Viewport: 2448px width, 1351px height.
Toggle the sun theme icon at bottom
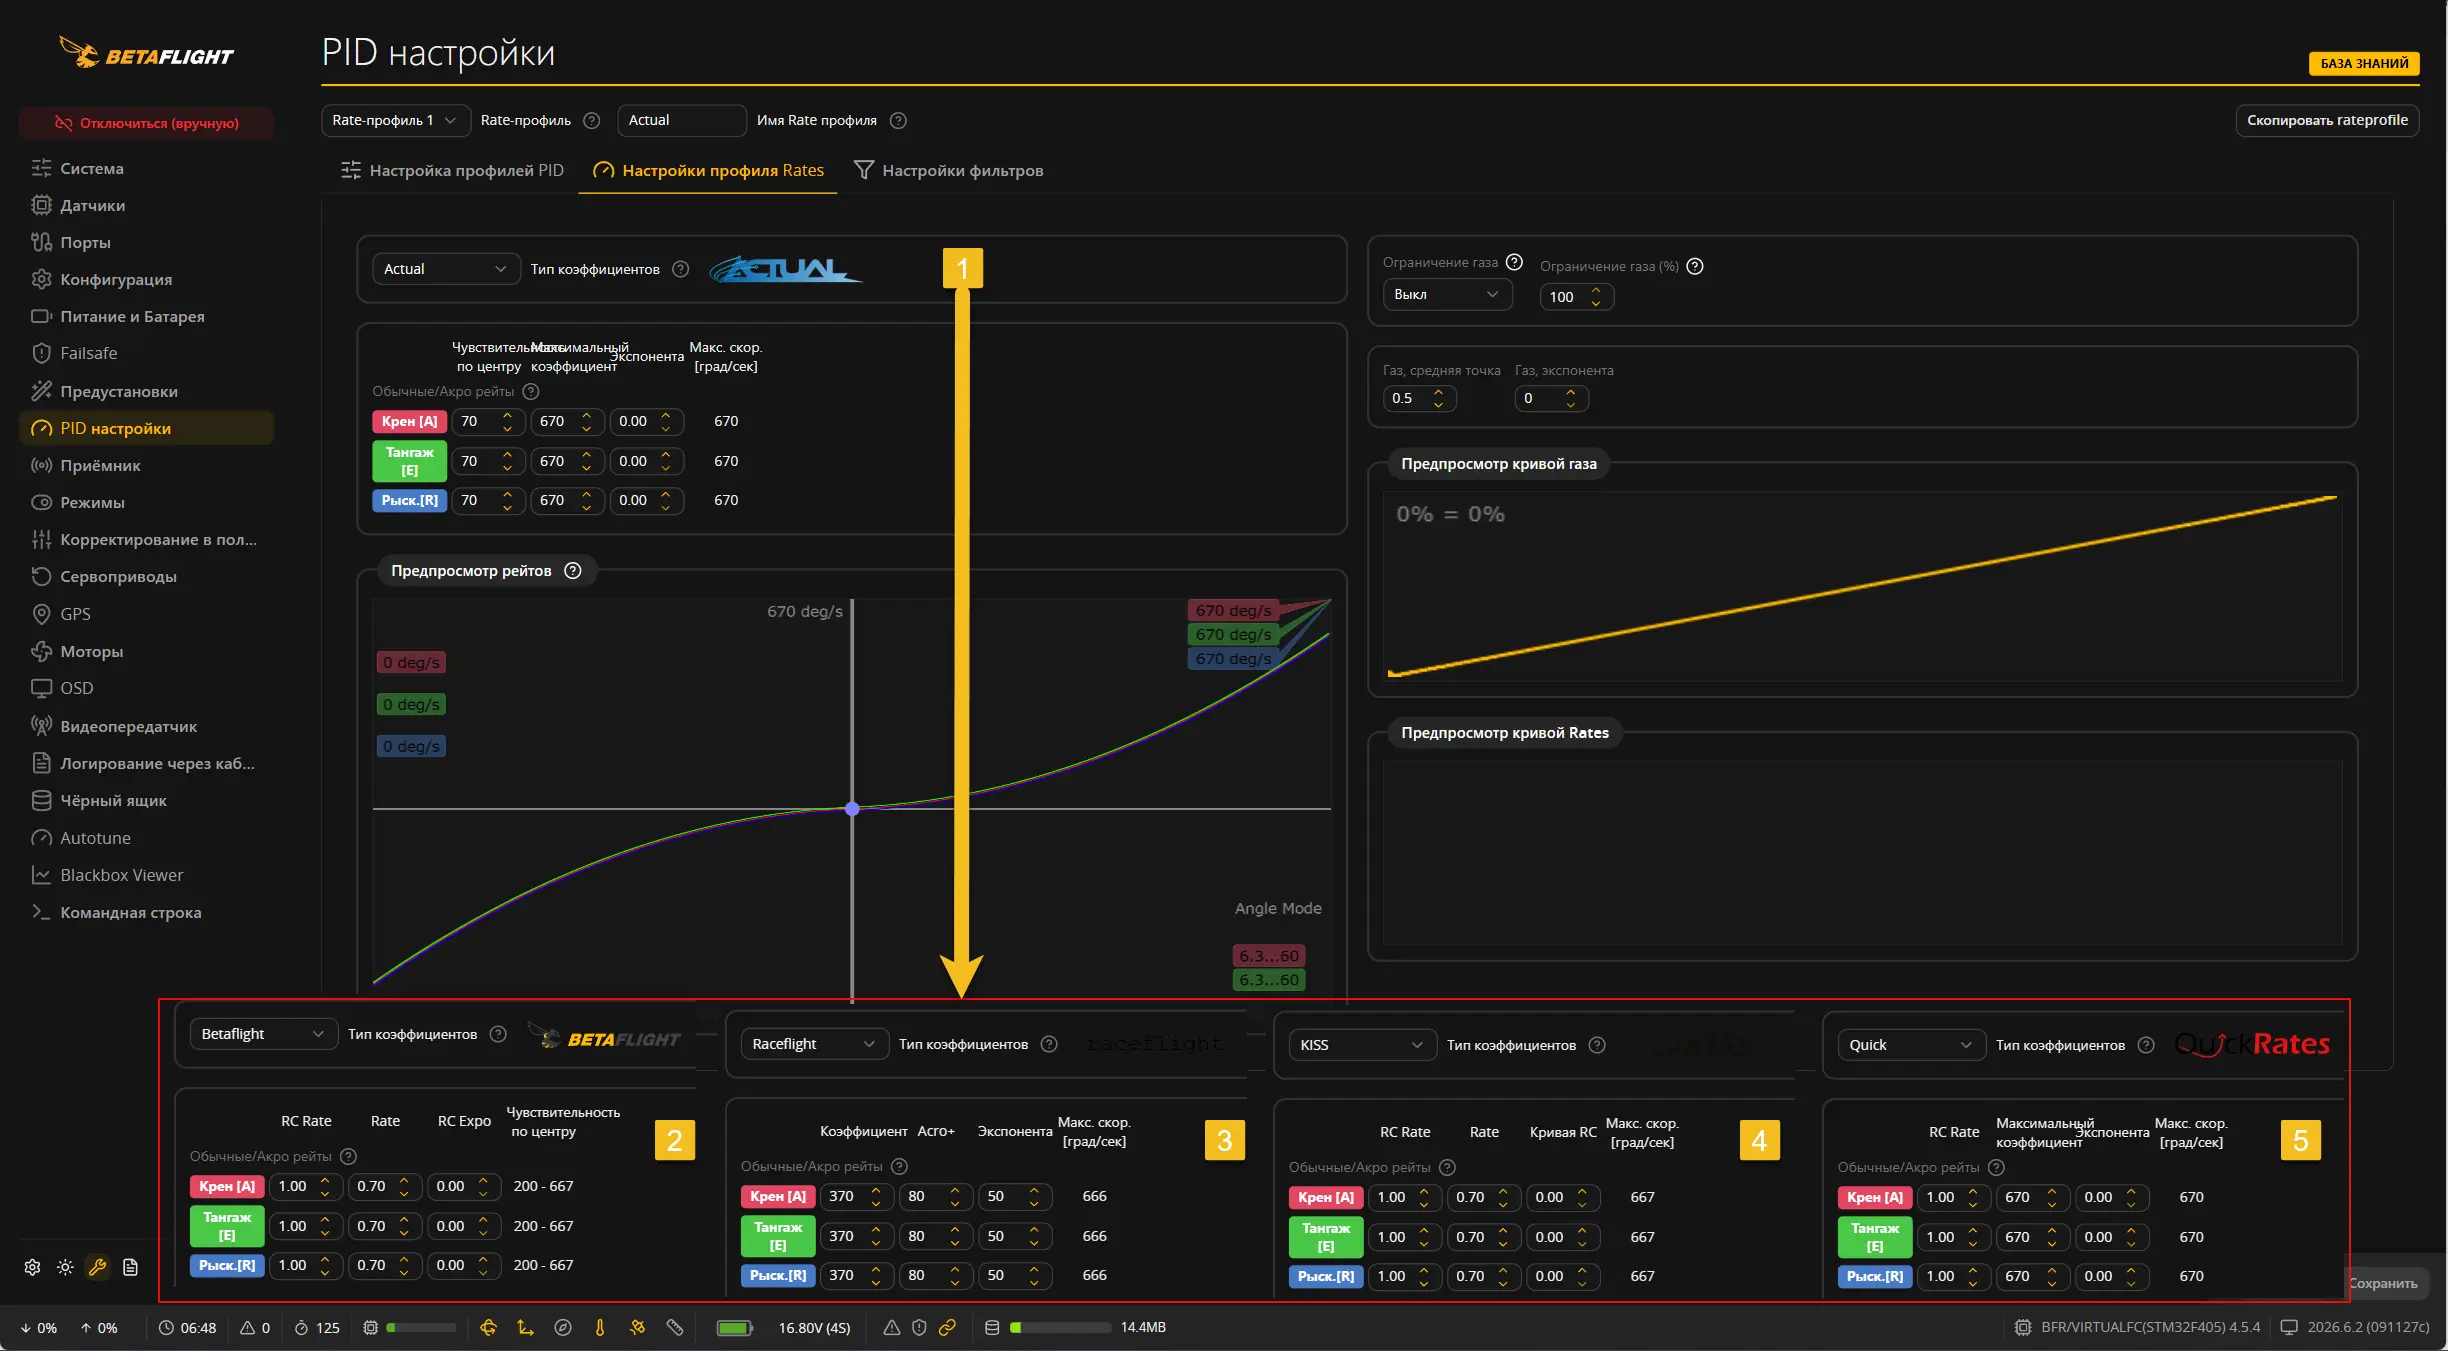[65, 1267]
